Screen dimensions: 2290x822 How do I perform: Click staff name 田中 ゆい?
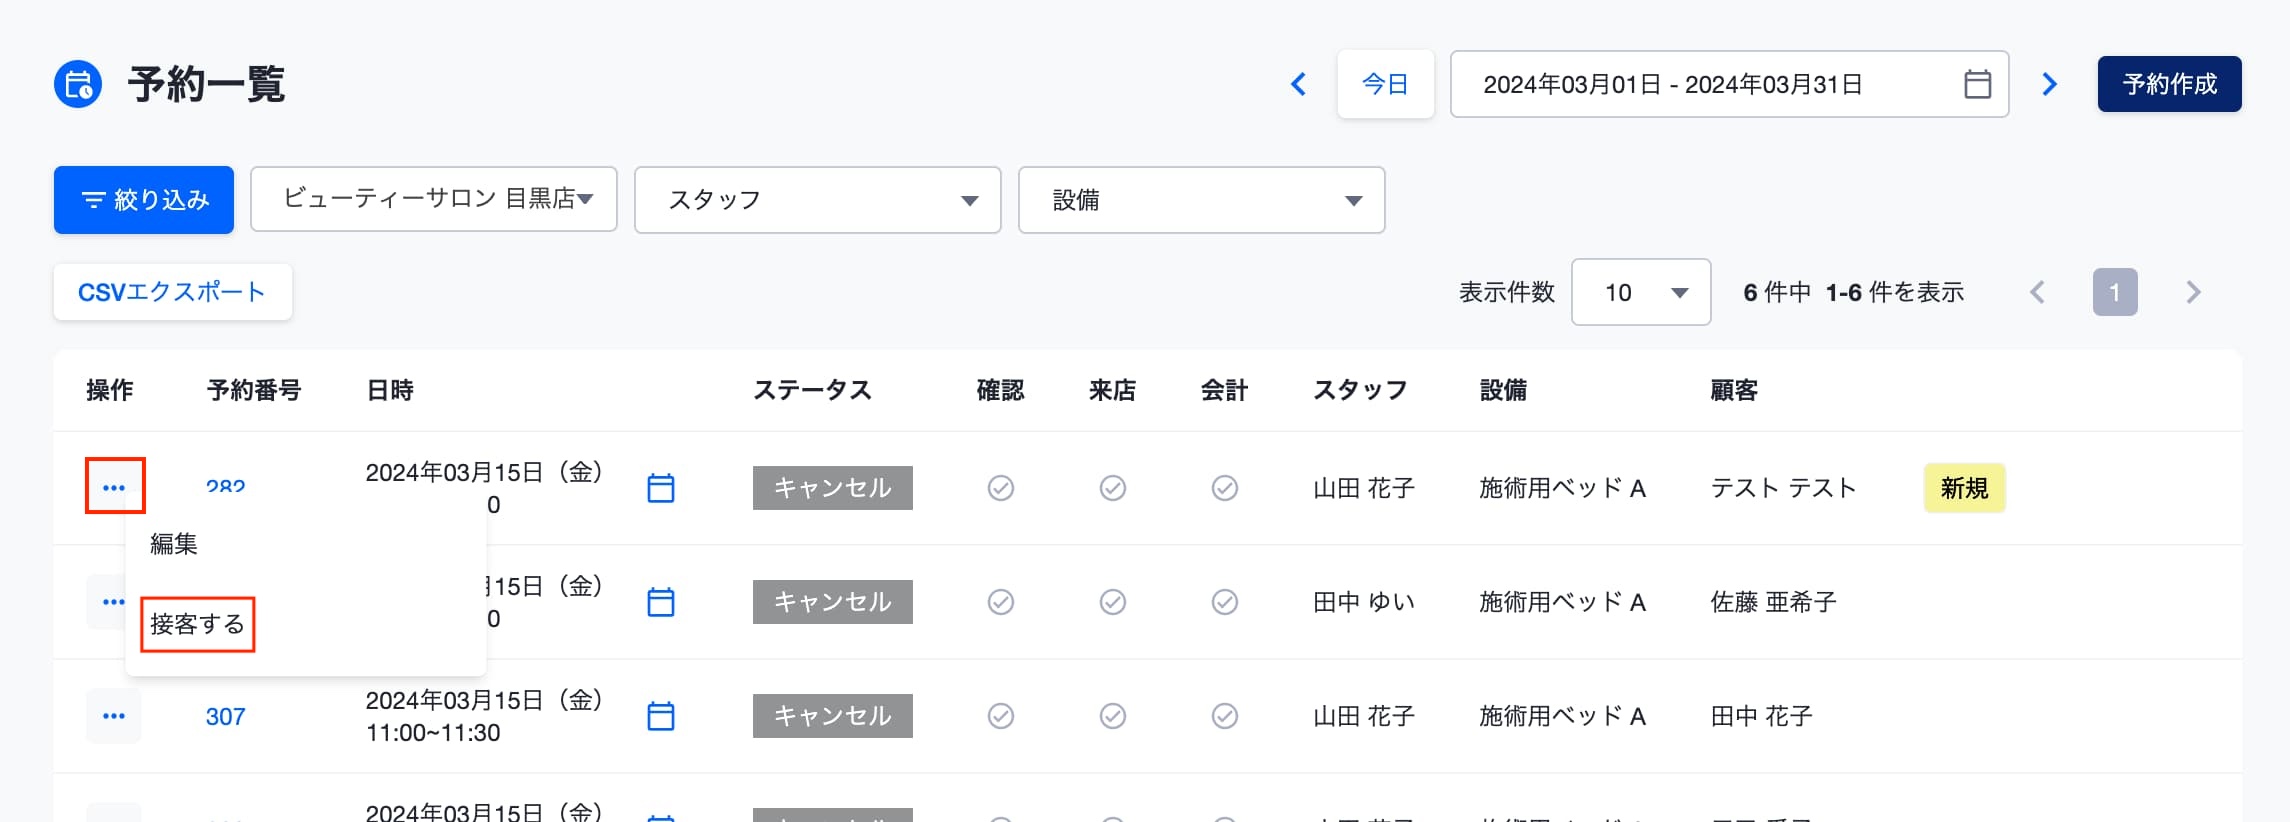[x=1364, y=602]
